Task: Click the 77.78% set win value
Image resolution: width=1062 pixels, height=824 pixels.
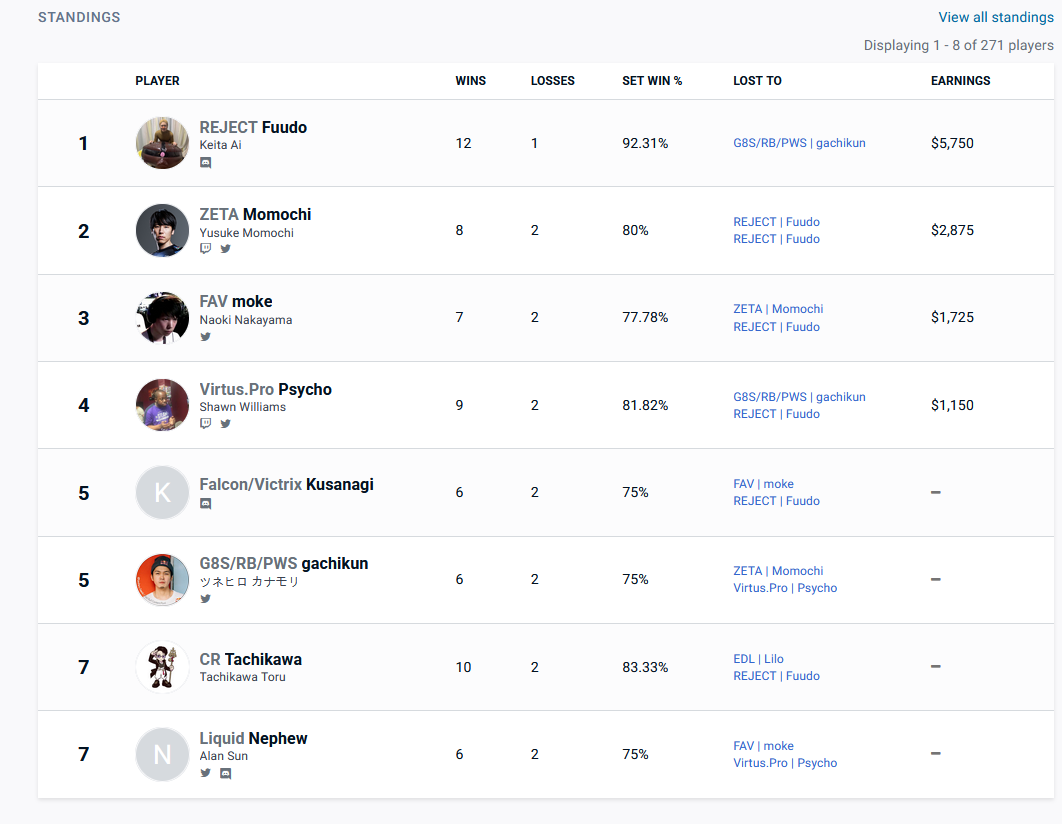Action: 645,317
